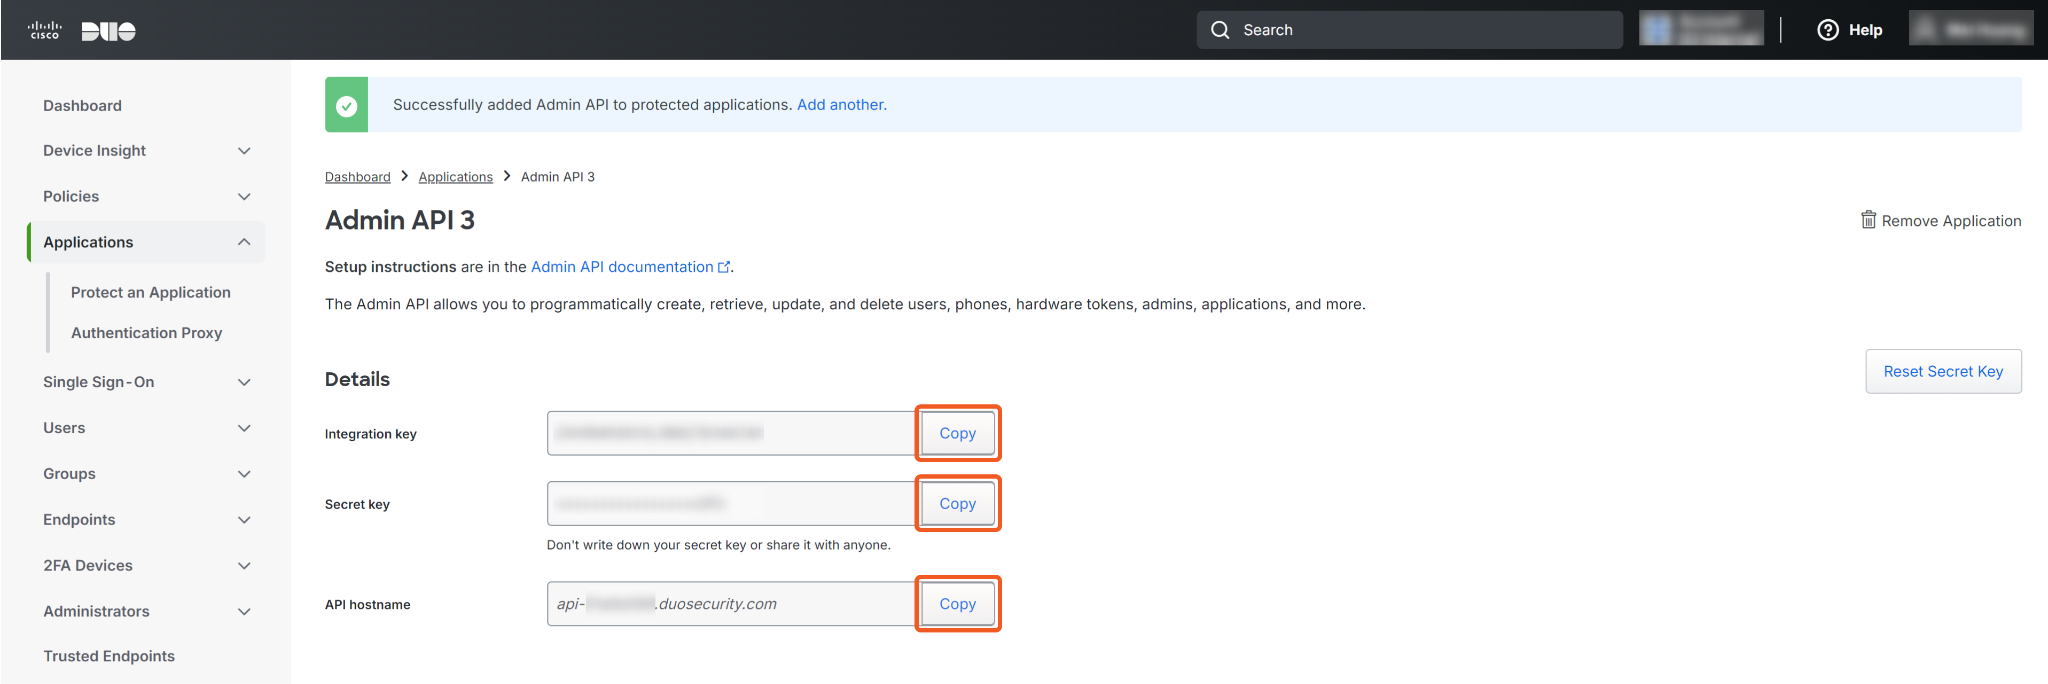Click the Cisco Duo logo

[x=82, y=31]
